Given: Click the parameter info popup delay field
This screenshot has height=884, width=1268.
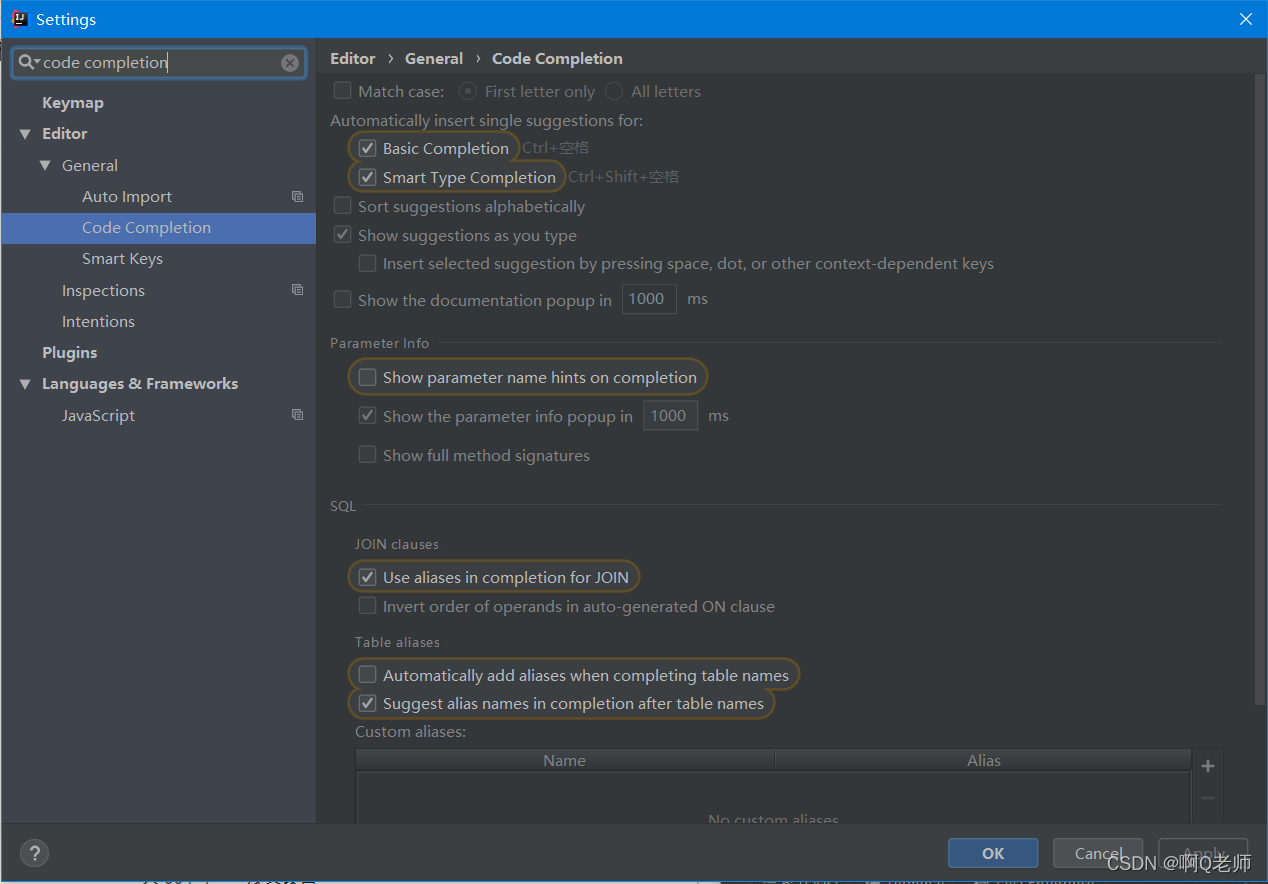Looking at the screenshot, I should 670,416.
